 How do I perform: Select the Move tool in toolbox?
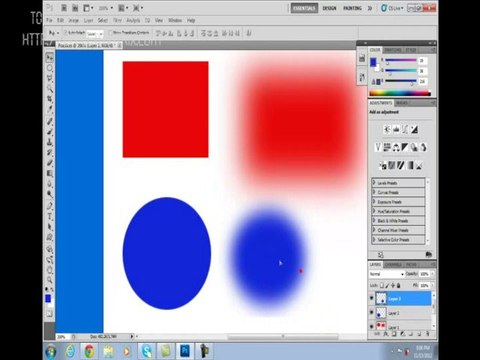pos(50,57)
